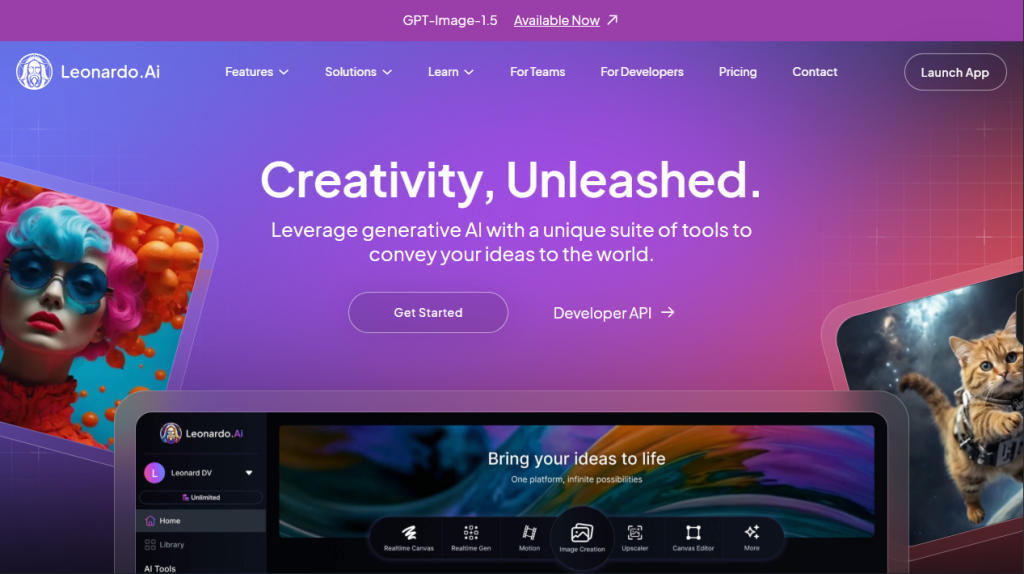Follow the Developer API link
The width and height of the screenshot is (1024, 574).
coord(614,313)
